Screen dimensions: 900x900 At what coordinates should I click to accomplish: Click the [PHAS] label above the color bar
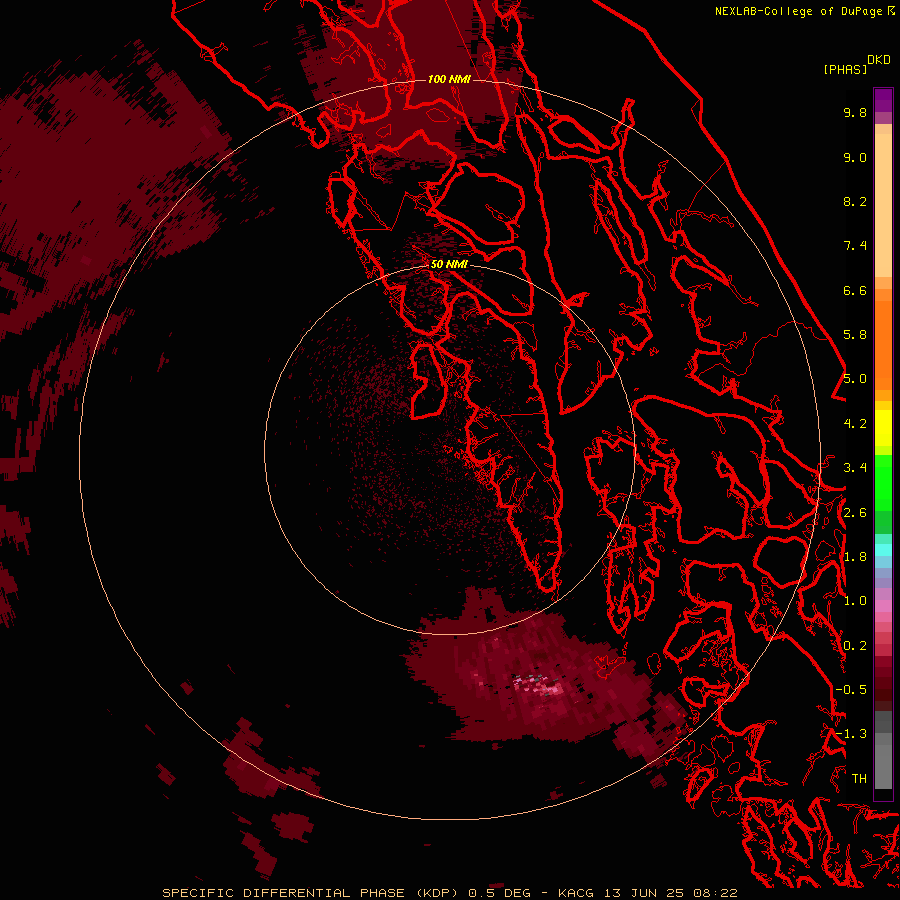pos(845,69)
